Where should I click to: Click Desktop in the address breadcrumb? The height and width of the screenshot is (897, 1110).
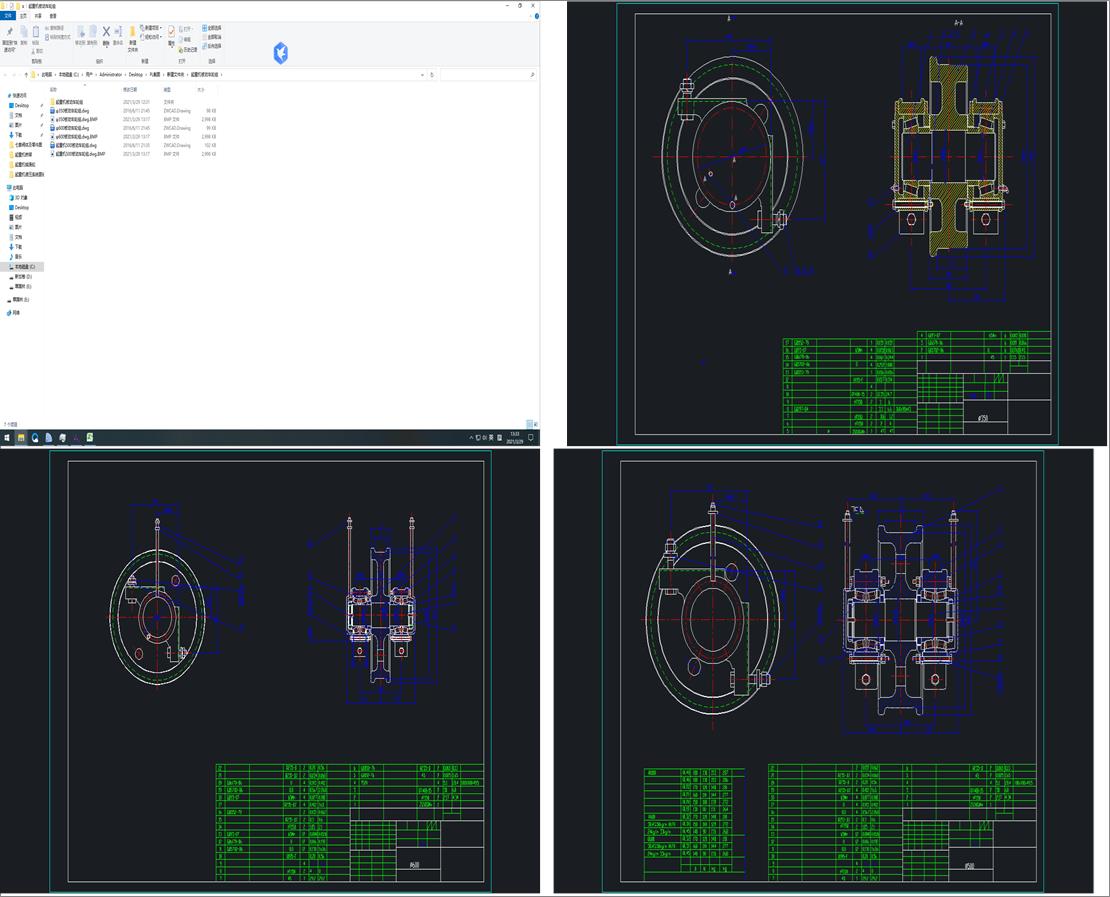136,74
